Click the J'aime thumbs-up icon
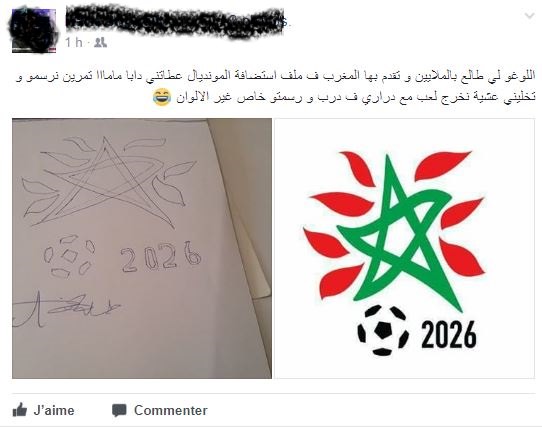Viewport: 542px width, 427px height. [x=20, y=410]
